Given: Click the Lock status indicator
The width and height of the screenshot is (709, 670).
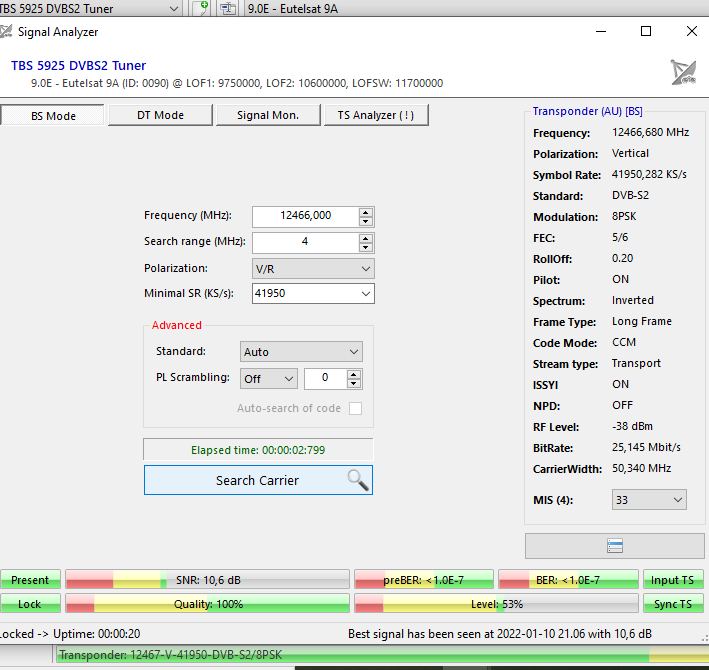Looking at the screenshot, I should pyautogui.click(x=30, y=604).
